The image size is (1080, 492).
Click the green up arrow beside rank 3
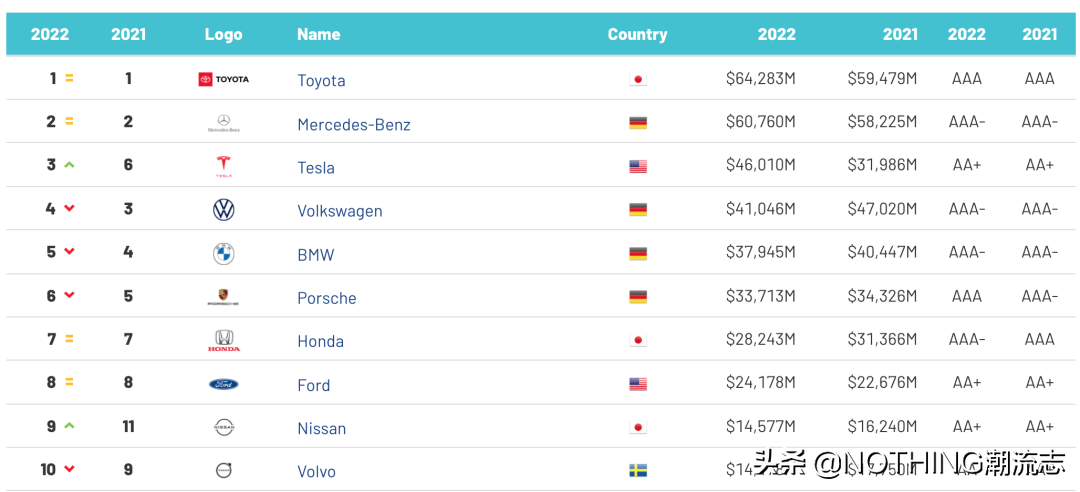coord(69,165)
